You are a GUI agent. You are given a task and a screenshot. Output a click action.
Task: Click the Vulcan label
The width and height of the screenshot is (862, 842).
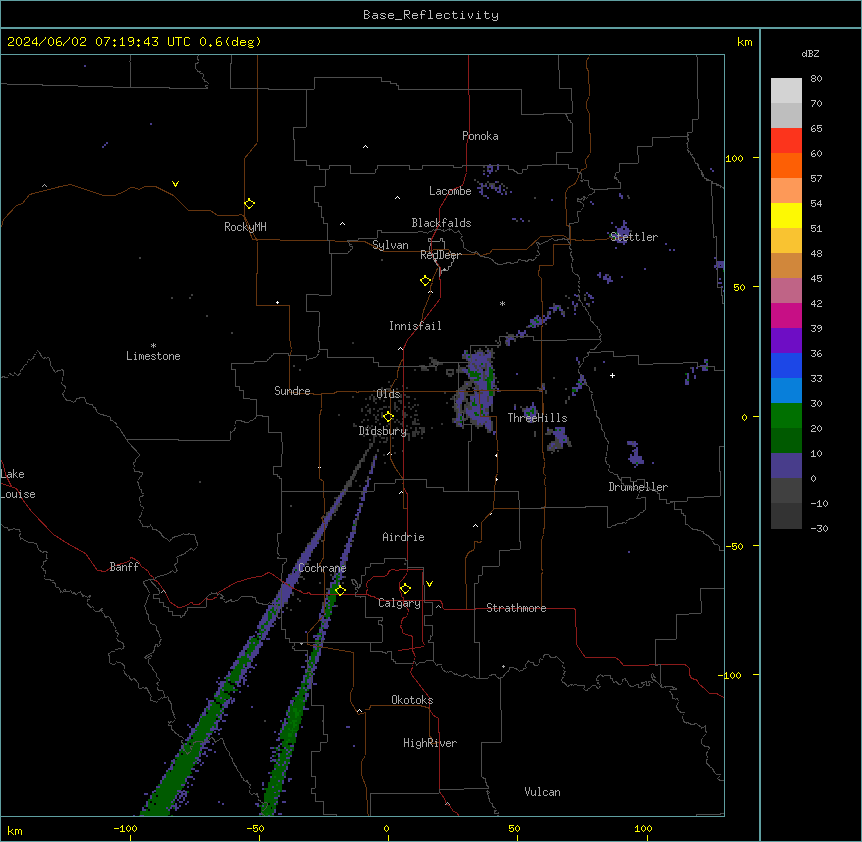[542, 792]
